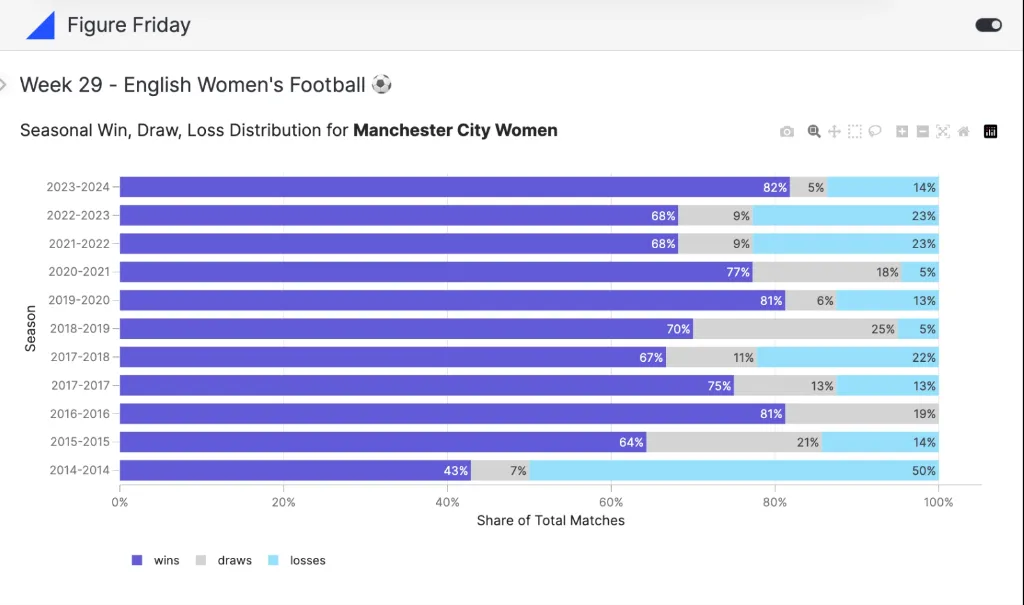The width and height of the screenshot is (1024, 605).
Task: Expand the left sidebar chevron
Action: click(x=4, y=85)
